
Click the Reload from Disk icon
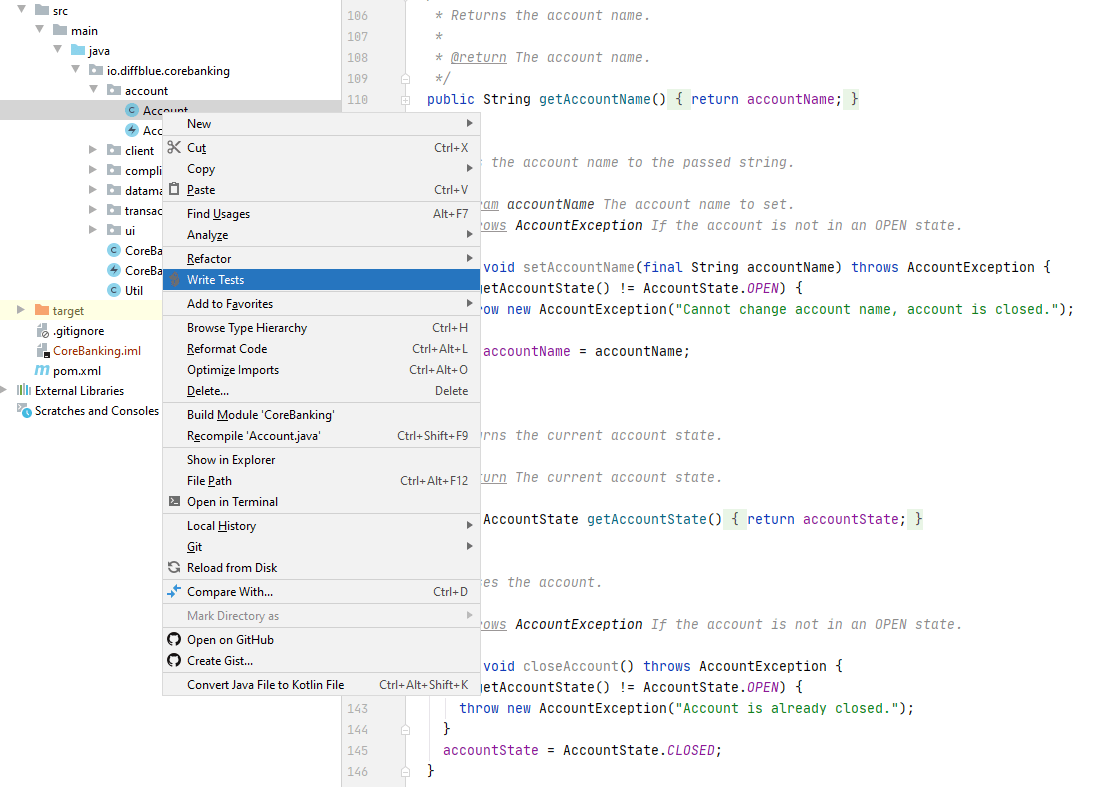point(174,567)
